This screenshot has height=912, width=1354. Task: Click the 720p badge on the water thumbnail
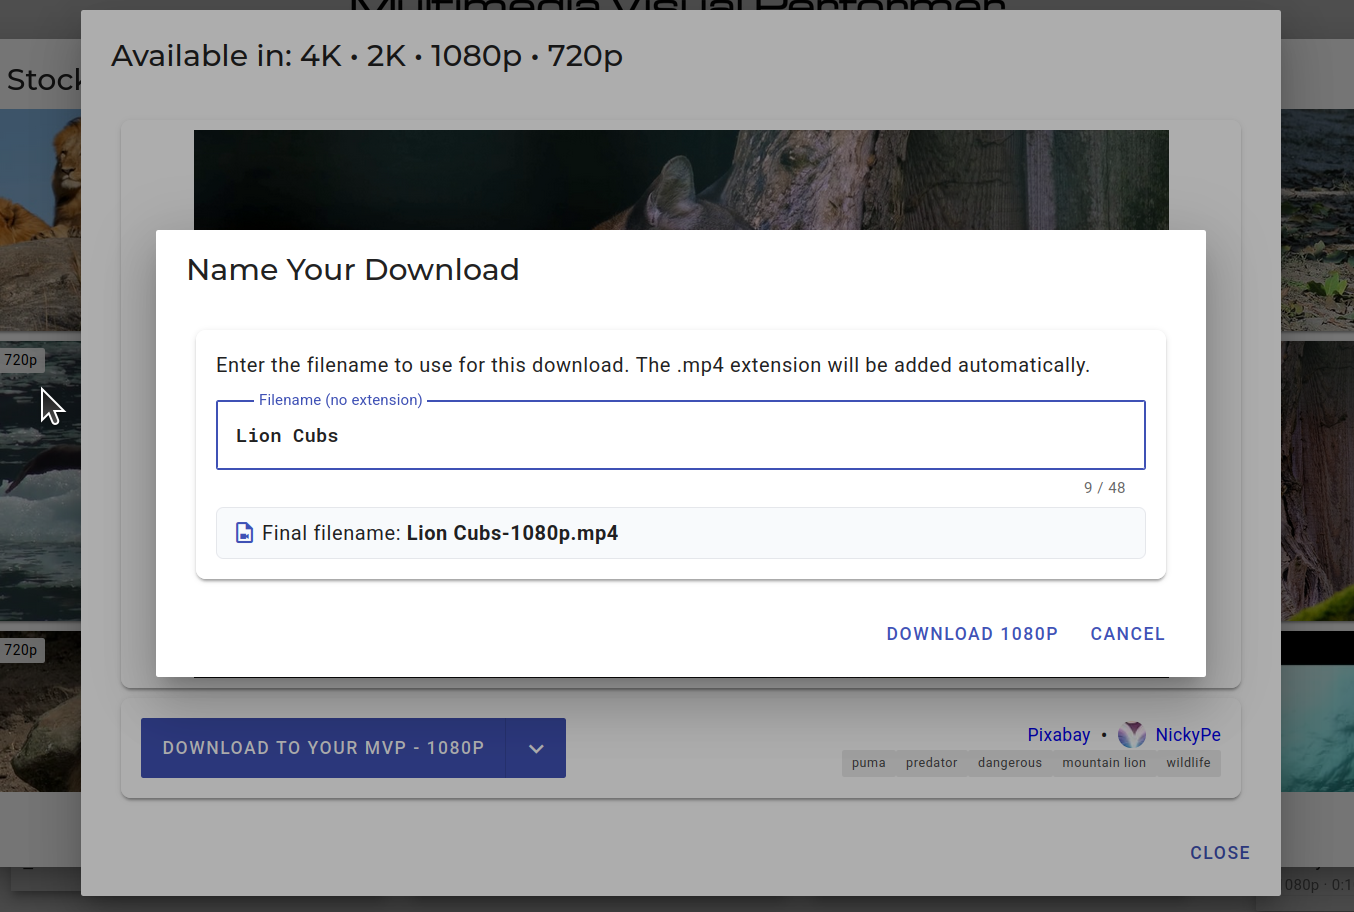coord(21,360)
